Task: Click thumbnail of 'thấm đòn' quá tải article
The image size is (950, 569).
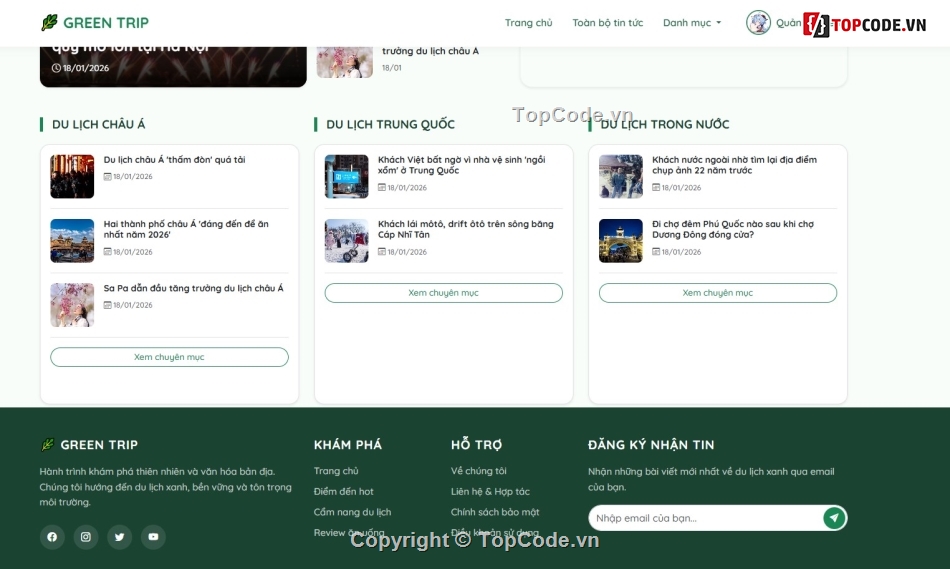Action: pyautogui.click(x=72, y=176)
